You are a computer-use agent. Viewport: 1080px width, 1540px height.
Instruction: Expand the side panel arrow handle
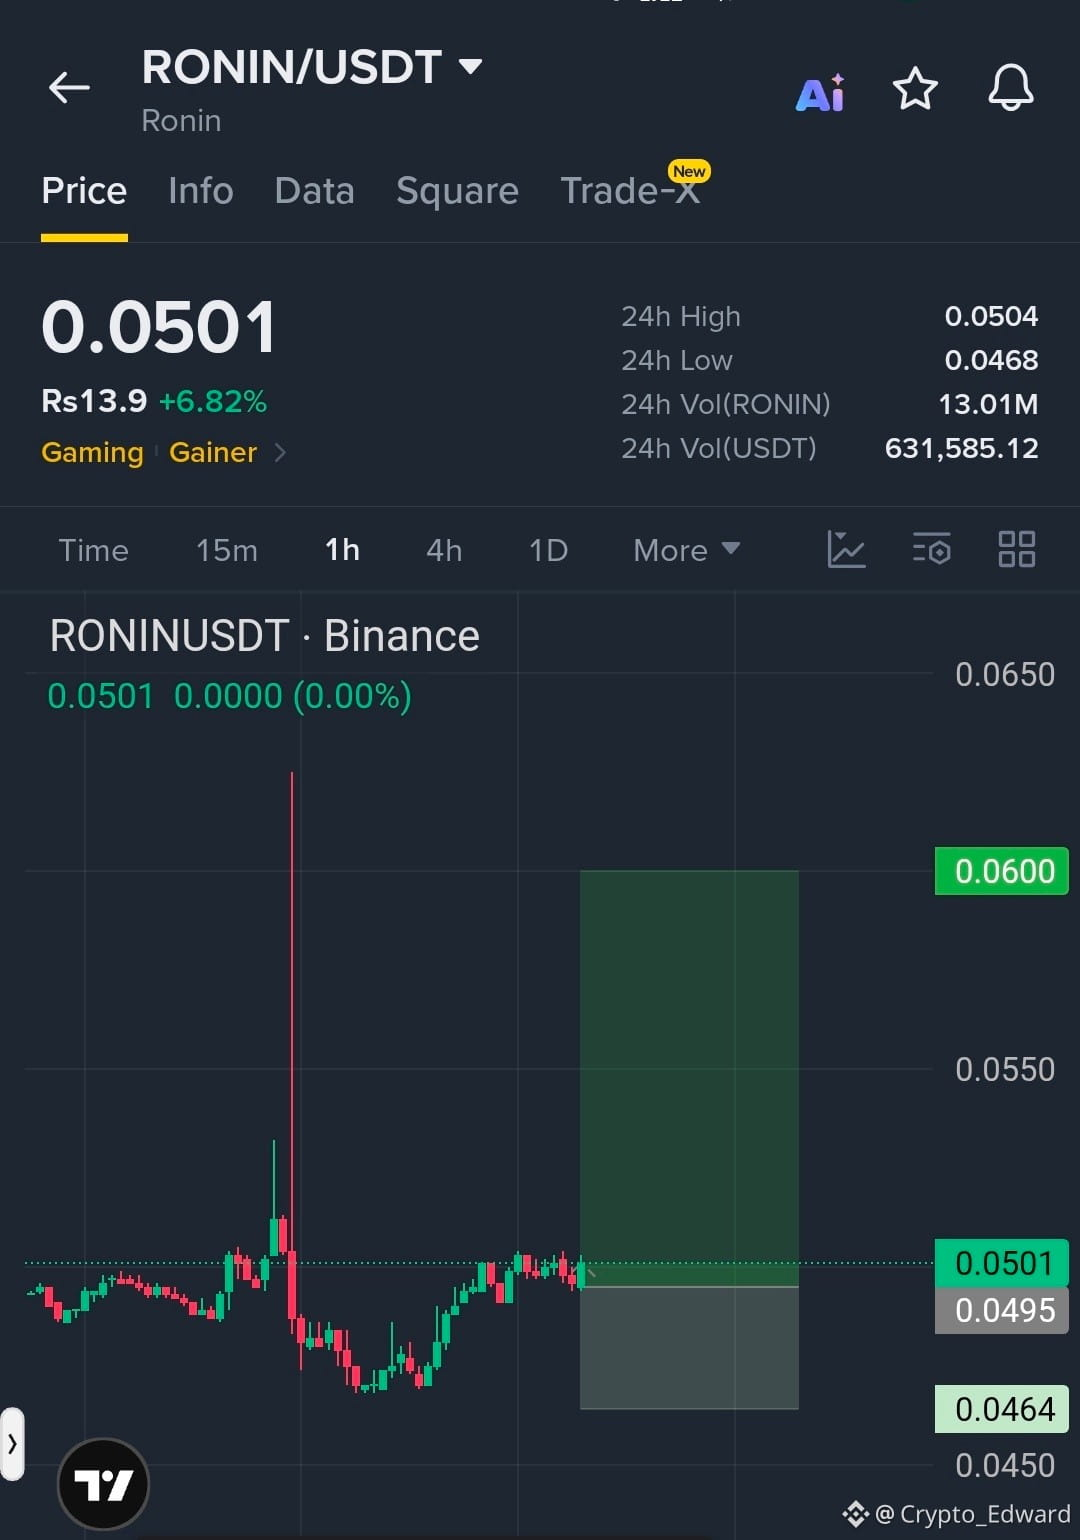(12, 1444)
